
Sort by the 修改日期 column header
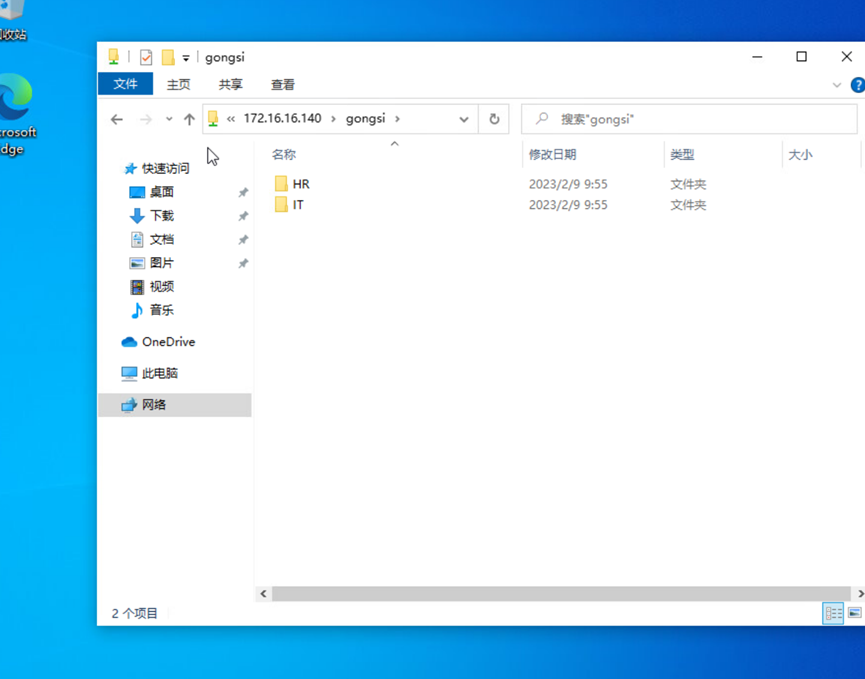(552, 154)
